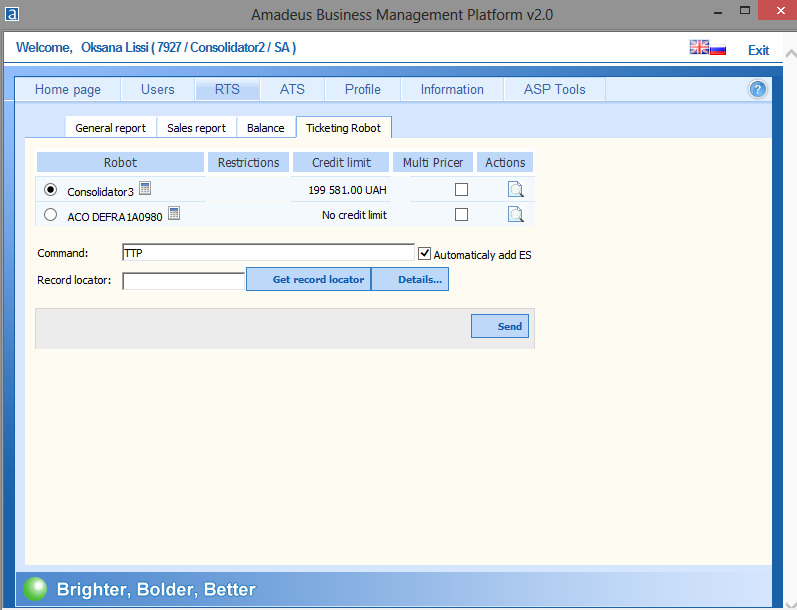This screenshot has width=797, height=610.
Task: Switch to Balance tab
Action: click(265, 128)
